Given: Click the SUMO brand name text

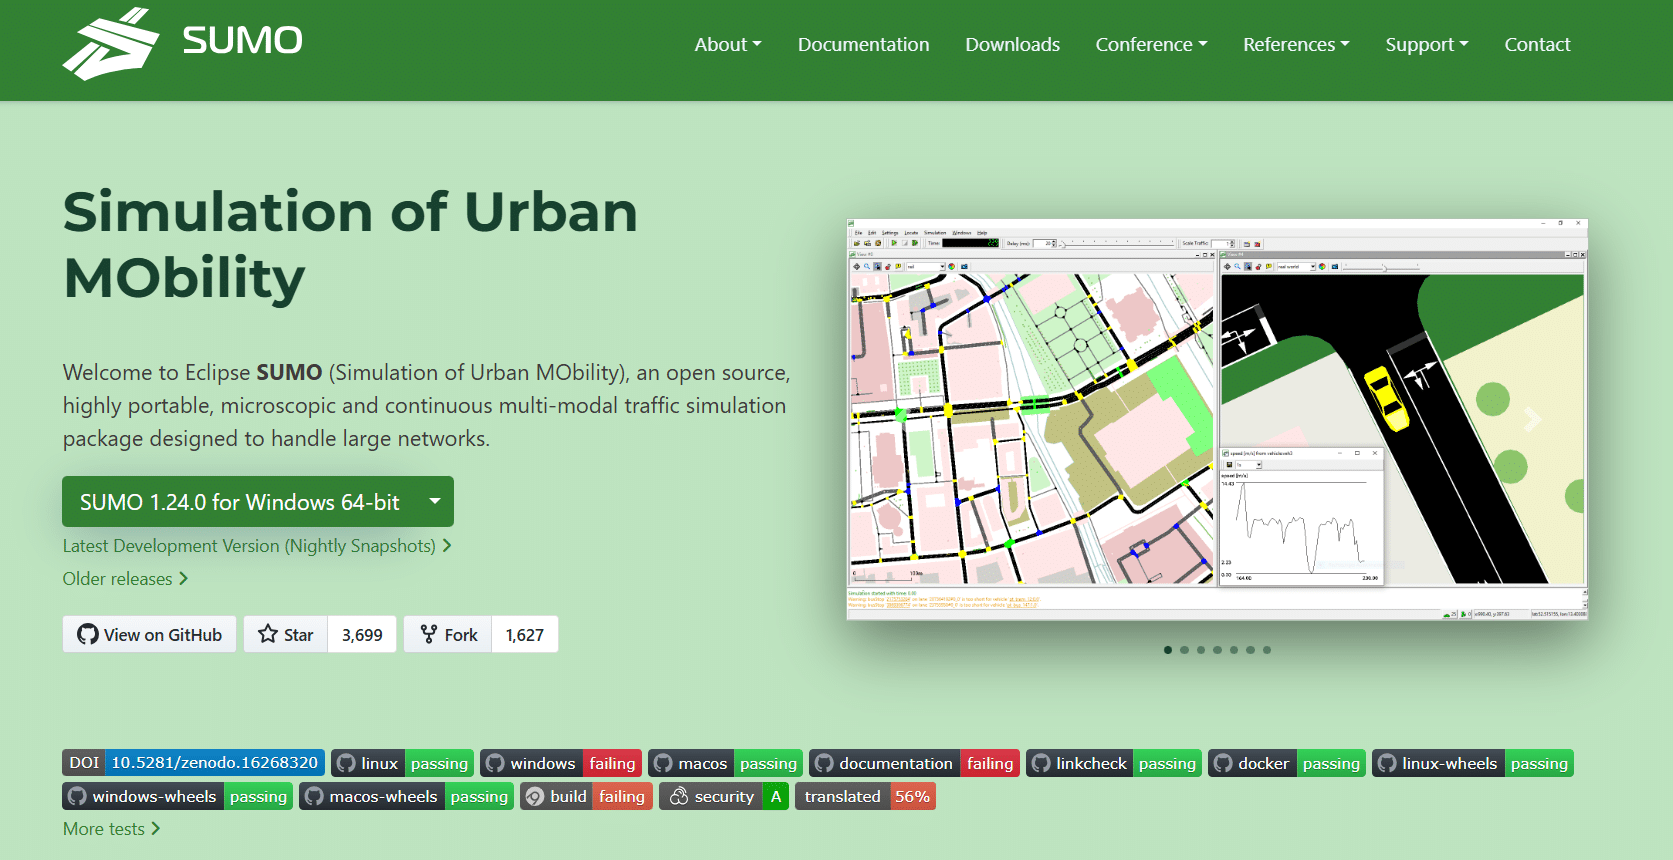Looking at the screenshot, I should tap(242, 41).
